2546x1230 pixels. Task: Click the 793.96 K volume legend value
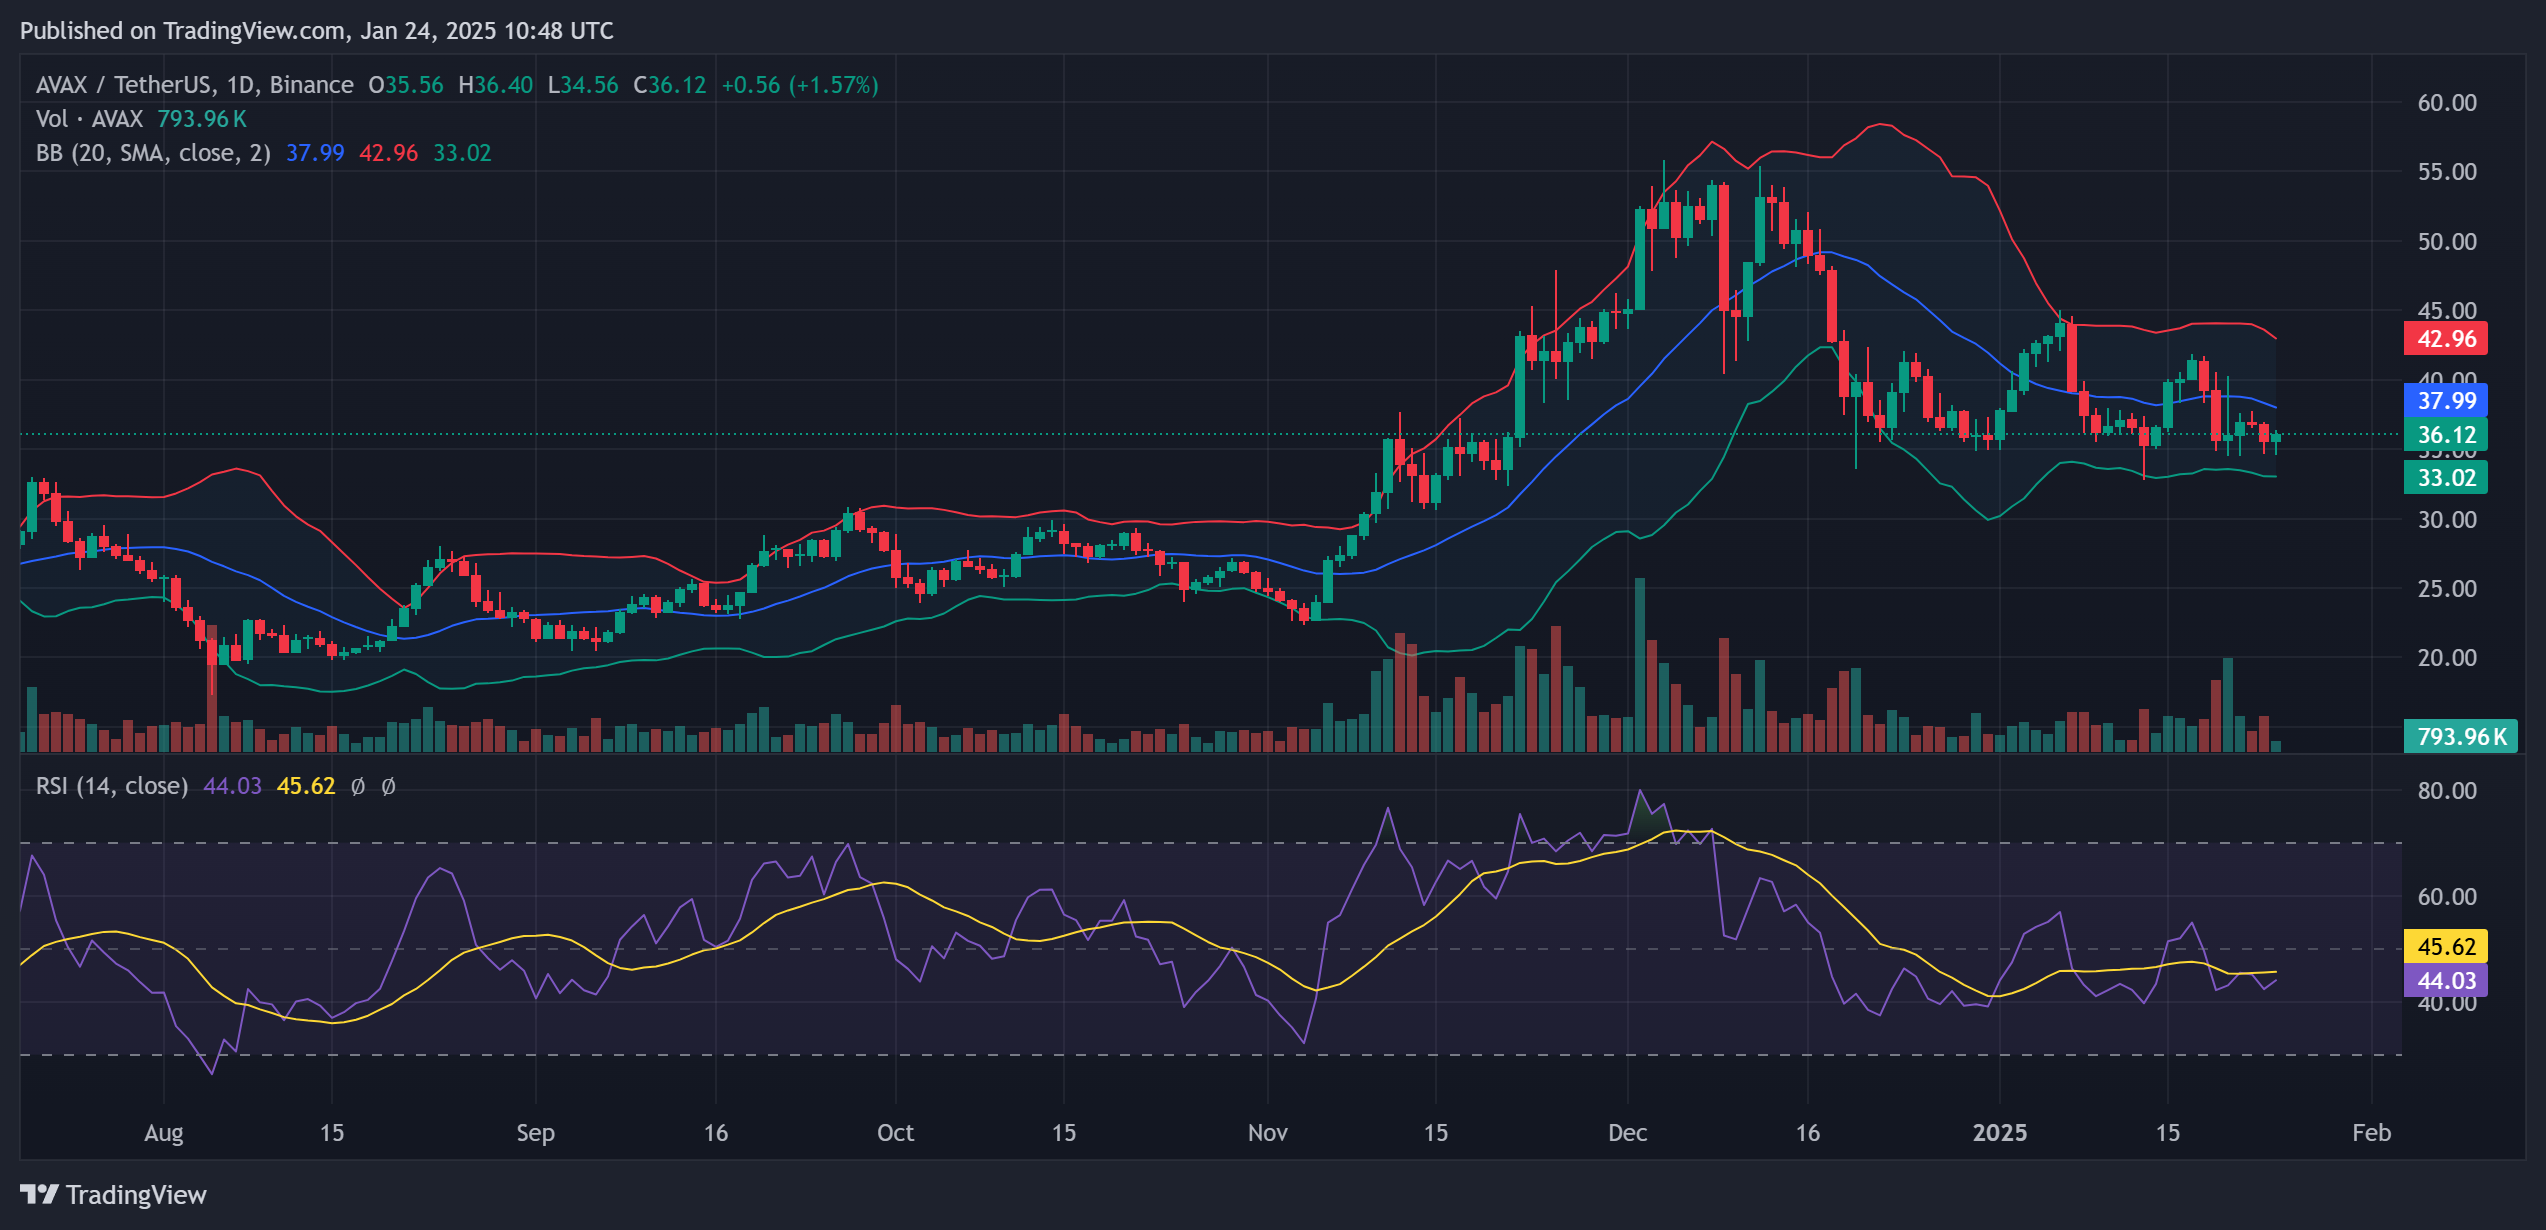(202, 119)
